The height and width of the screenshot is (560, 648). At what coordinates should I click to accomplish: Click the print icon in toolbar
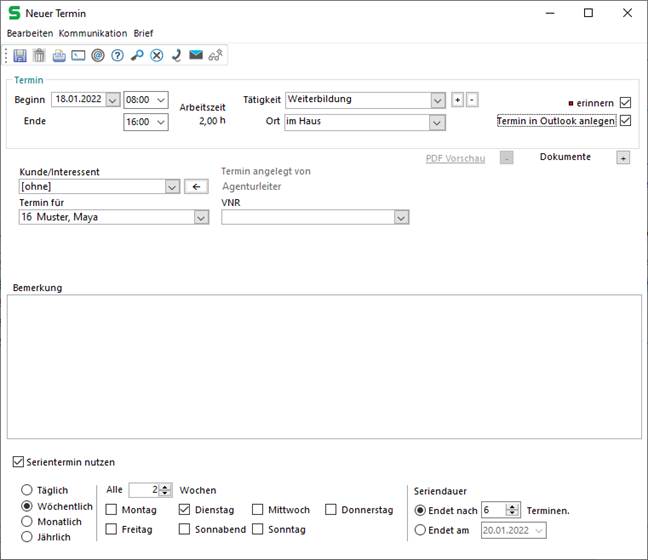point(59,55)
